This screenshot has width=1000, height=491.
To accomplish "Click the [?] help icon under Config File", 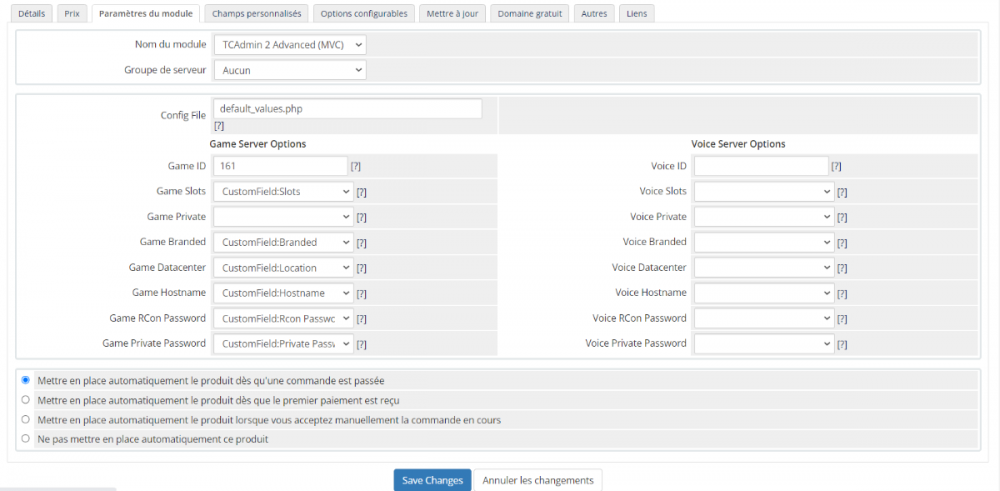I will 219,126.
